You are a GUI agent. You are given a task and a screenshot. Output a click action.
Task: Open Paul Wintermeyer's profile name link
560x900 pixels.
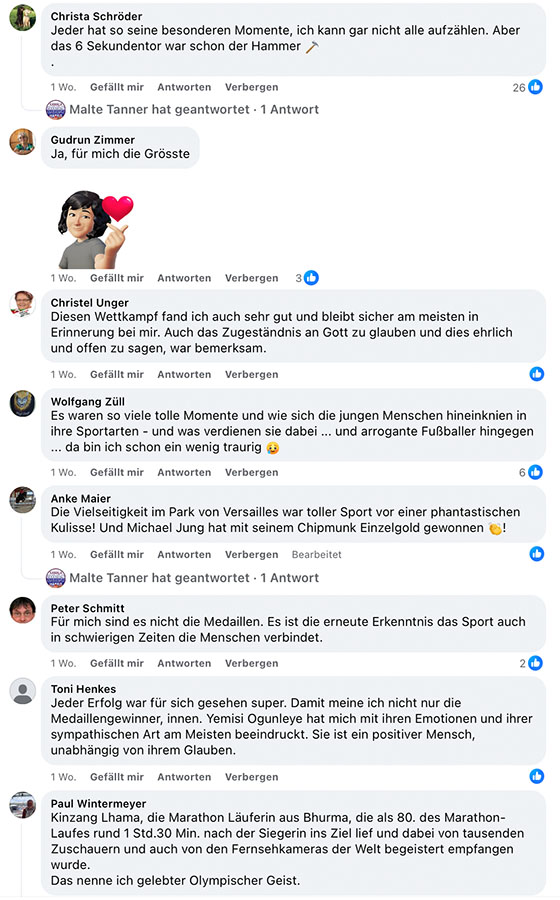pos(98,804)
